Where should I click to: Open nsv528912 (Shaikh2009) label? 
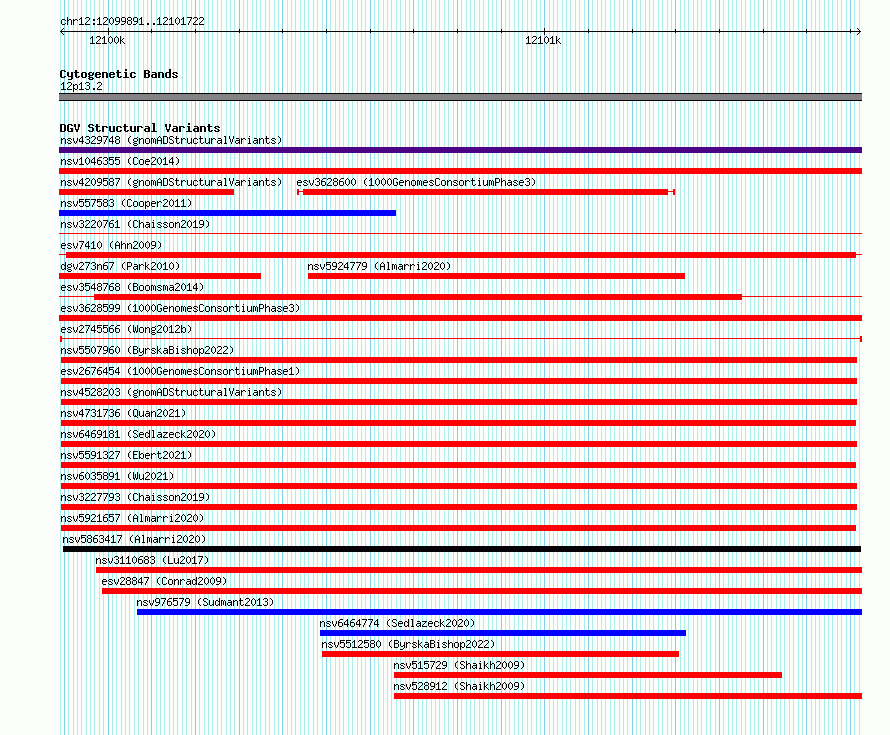459,686
